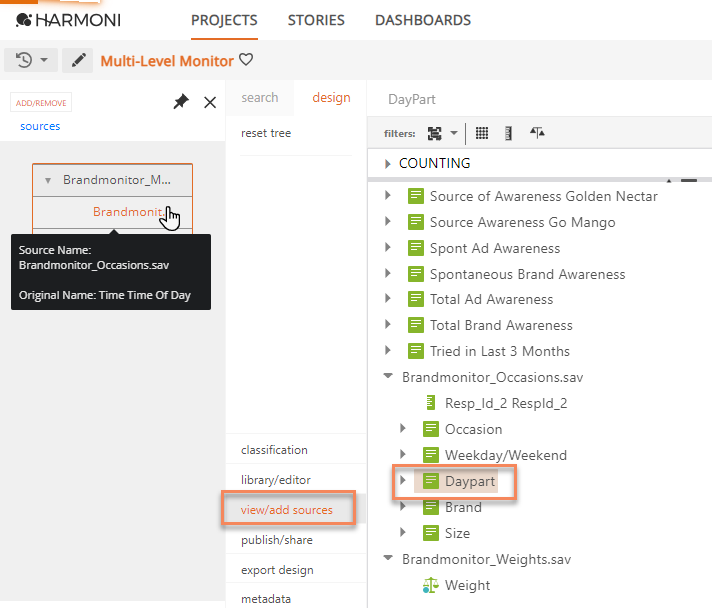
Task: Click the Spont Ad Awareness icon
Action: tap(415, 247)
